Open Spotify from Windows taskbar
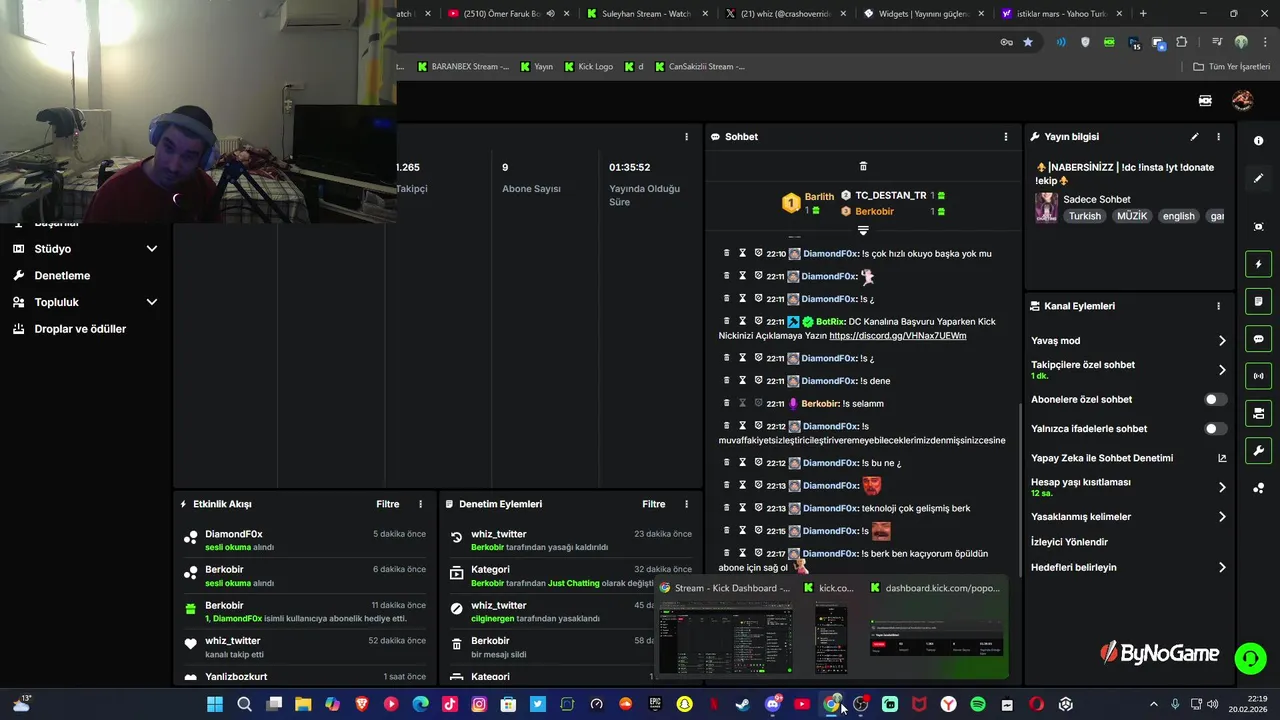Viewport: 1280px width, 720px height. point(978,704)
